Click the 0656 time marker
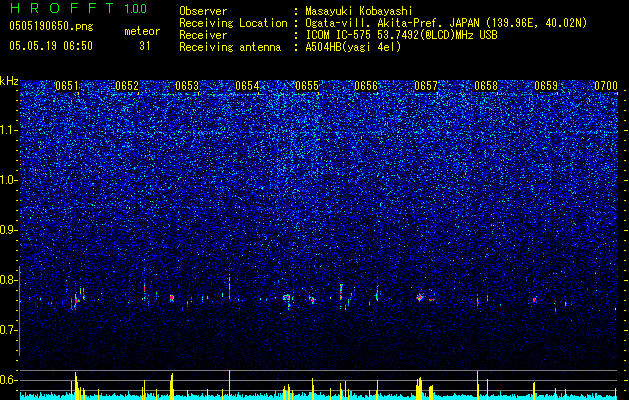Viewport: 629px width, 400px height. [366, 86]
